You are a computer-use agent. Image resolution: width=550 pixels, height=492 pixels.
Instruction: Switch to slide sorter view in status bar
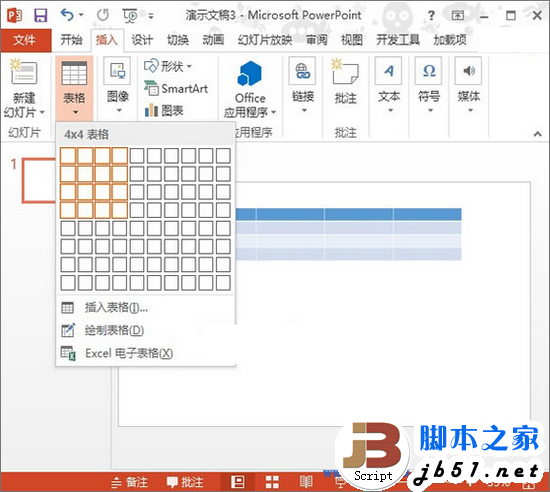click(x=272, y=482)
